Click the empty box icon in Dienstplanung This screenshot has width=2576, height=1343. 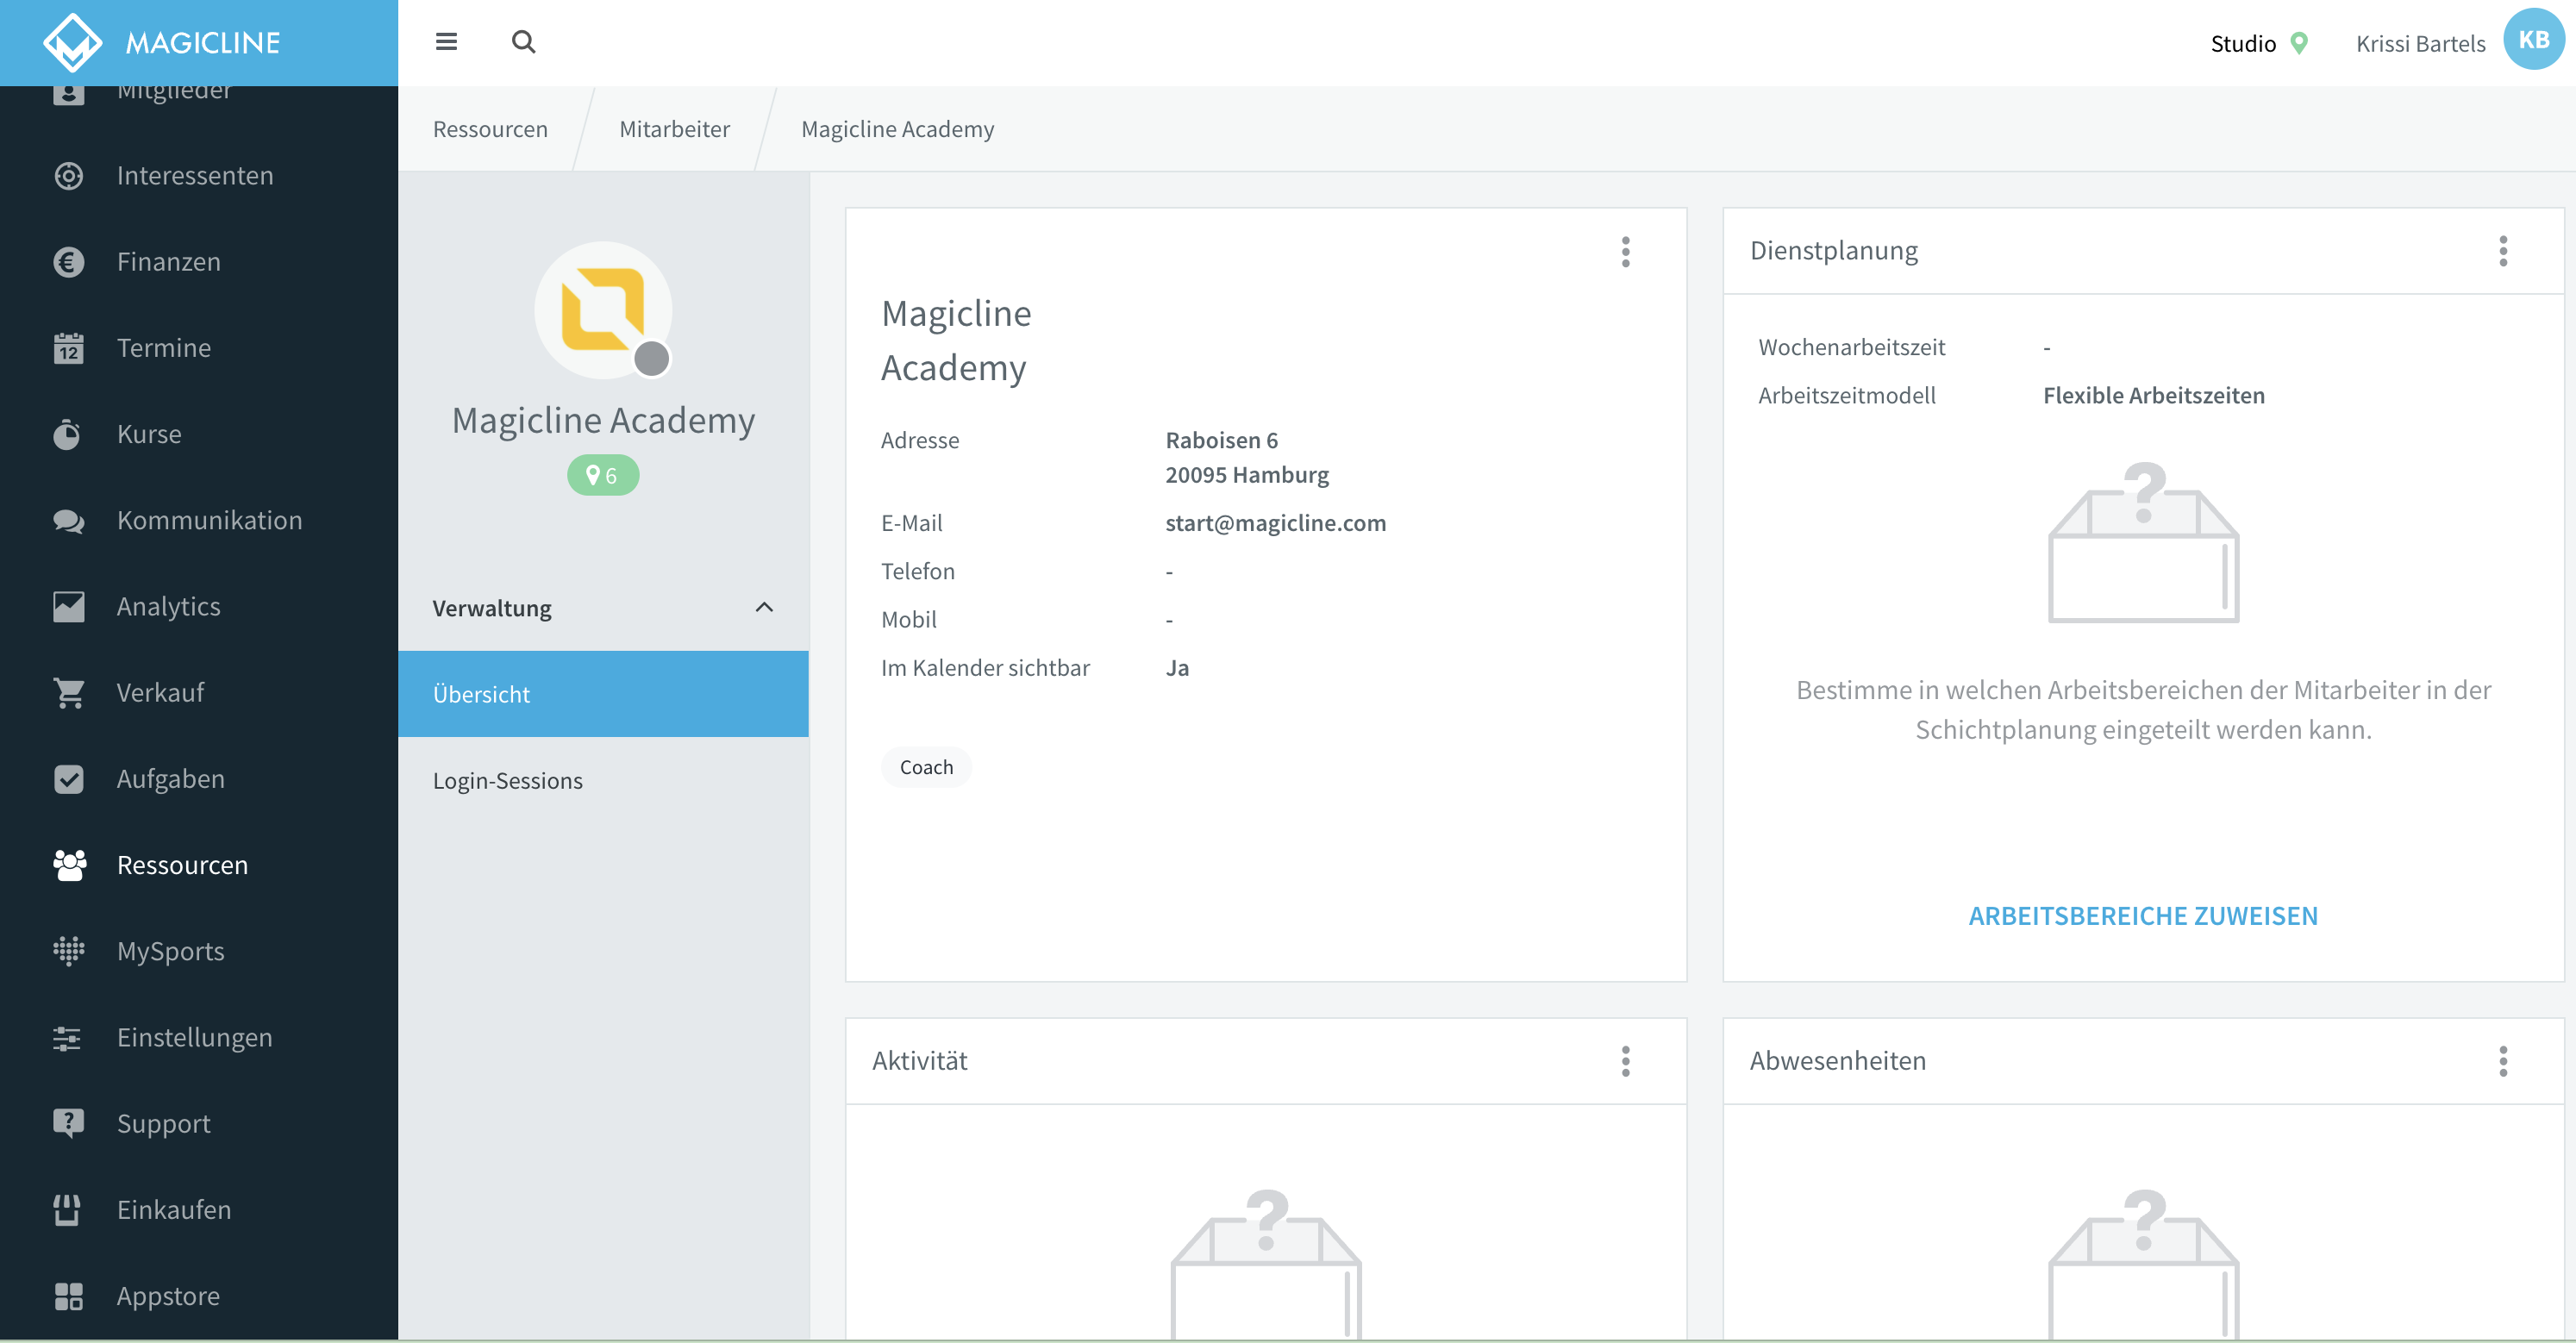tap(2143, 542)
